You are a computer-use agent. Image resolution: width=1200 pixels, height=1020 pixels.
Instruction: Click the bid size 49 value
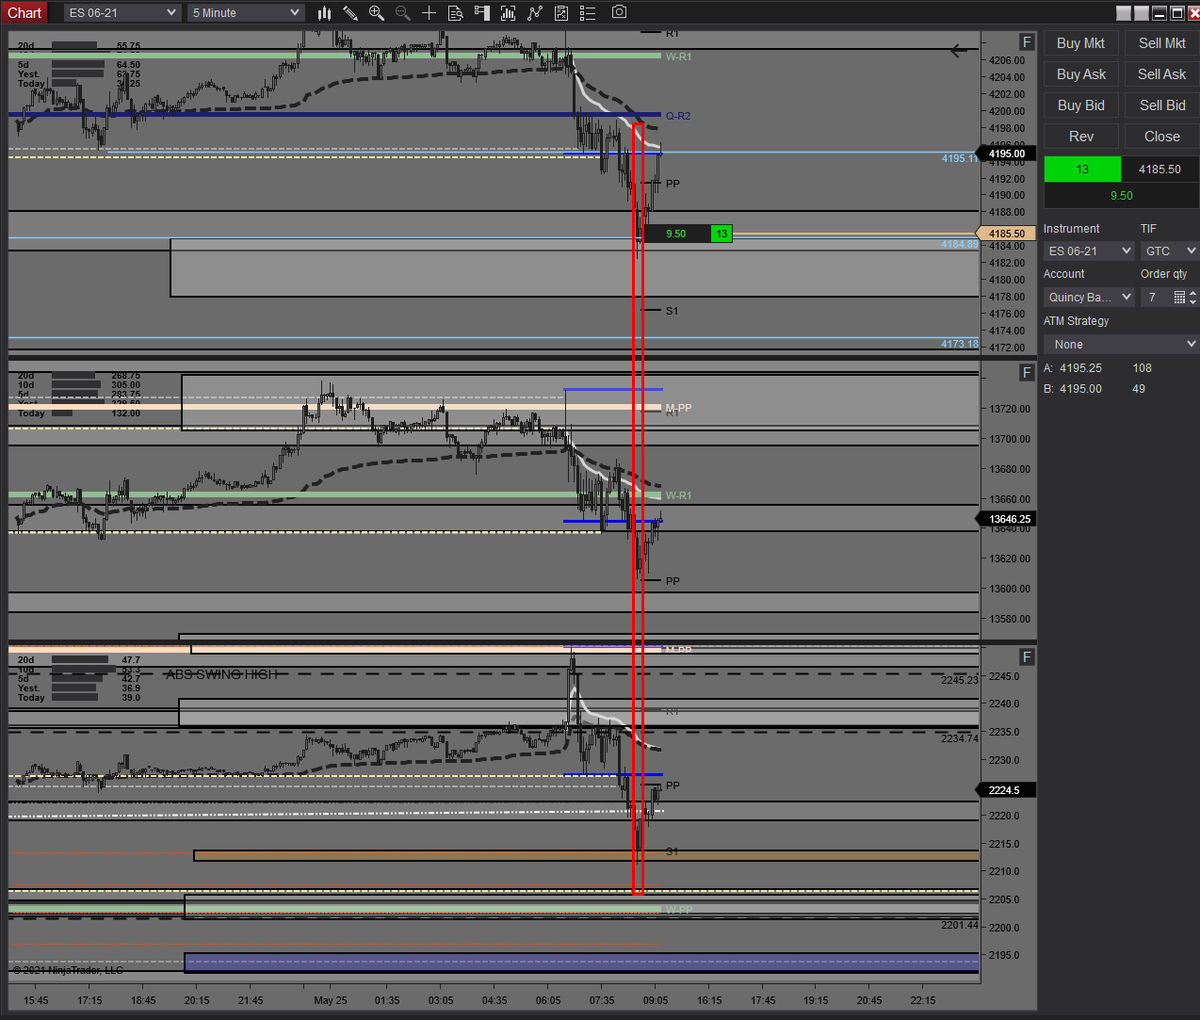click(1139, 389)
